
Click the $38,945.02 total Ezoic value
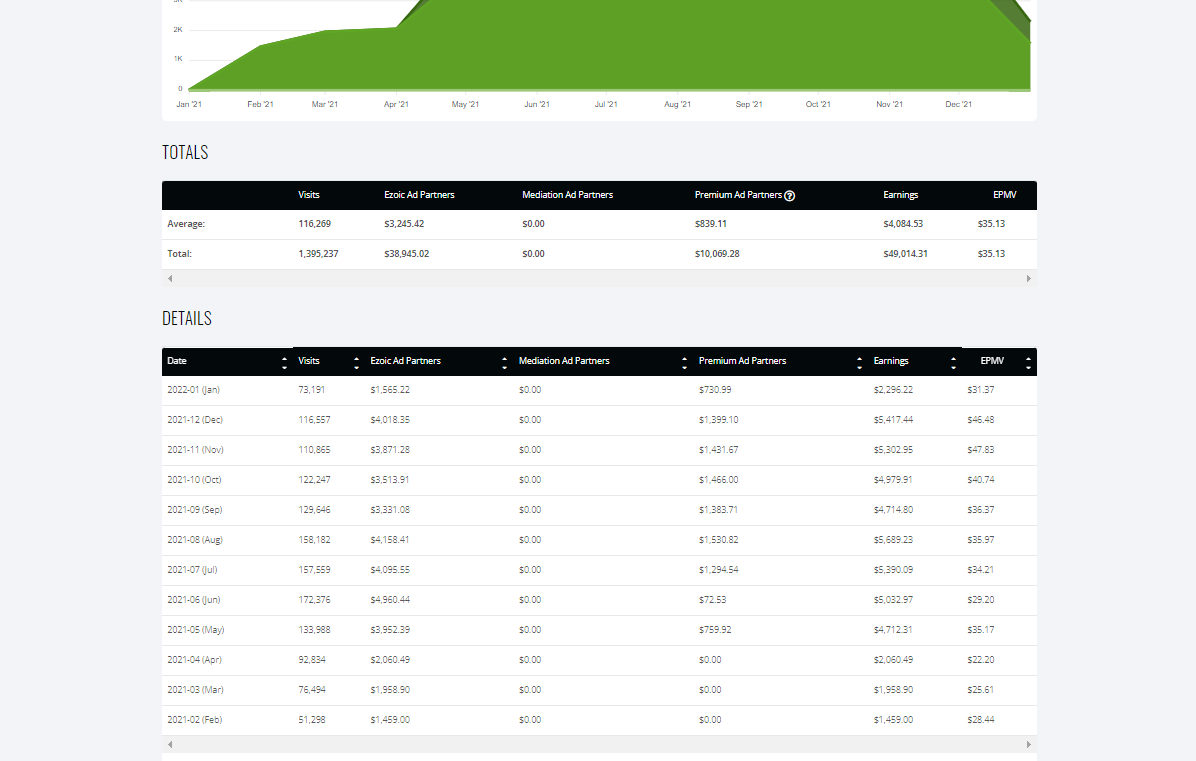point(407,254)
